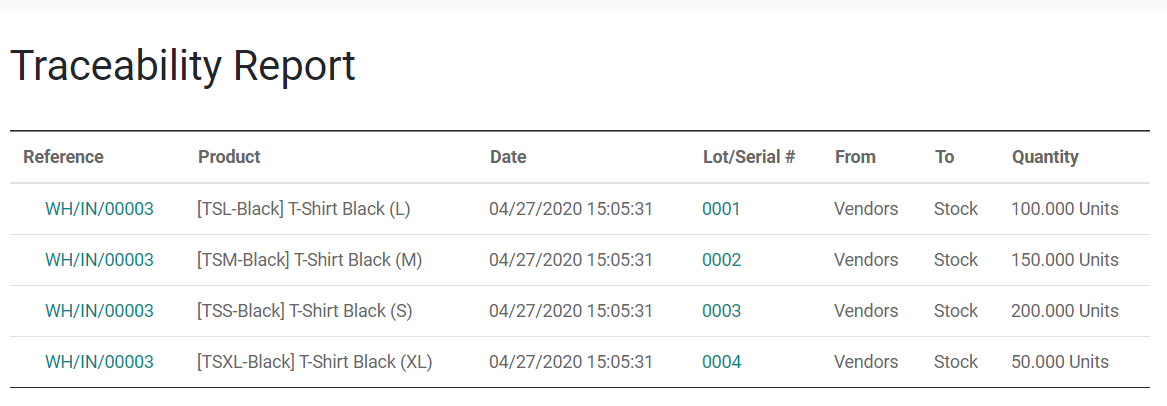Click the Reference column header
Screen dimensions: 1167x406
pyautogui.click(x=63, y=157)
